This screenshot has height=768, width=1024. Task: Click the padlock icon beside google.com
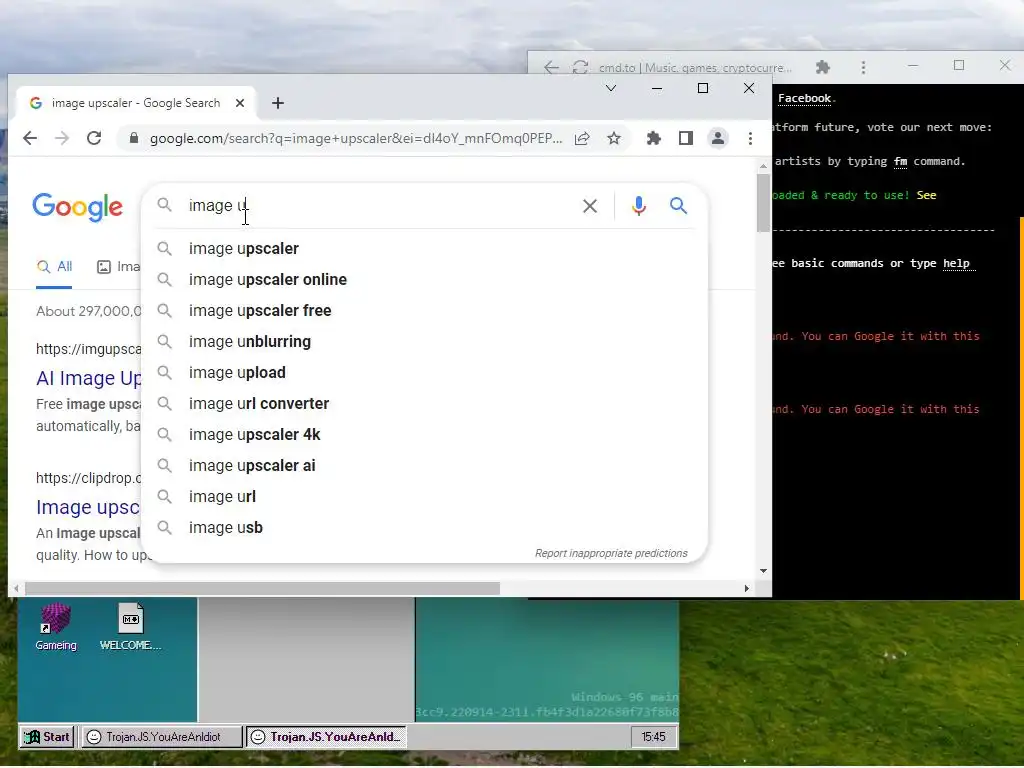[134, 138]
